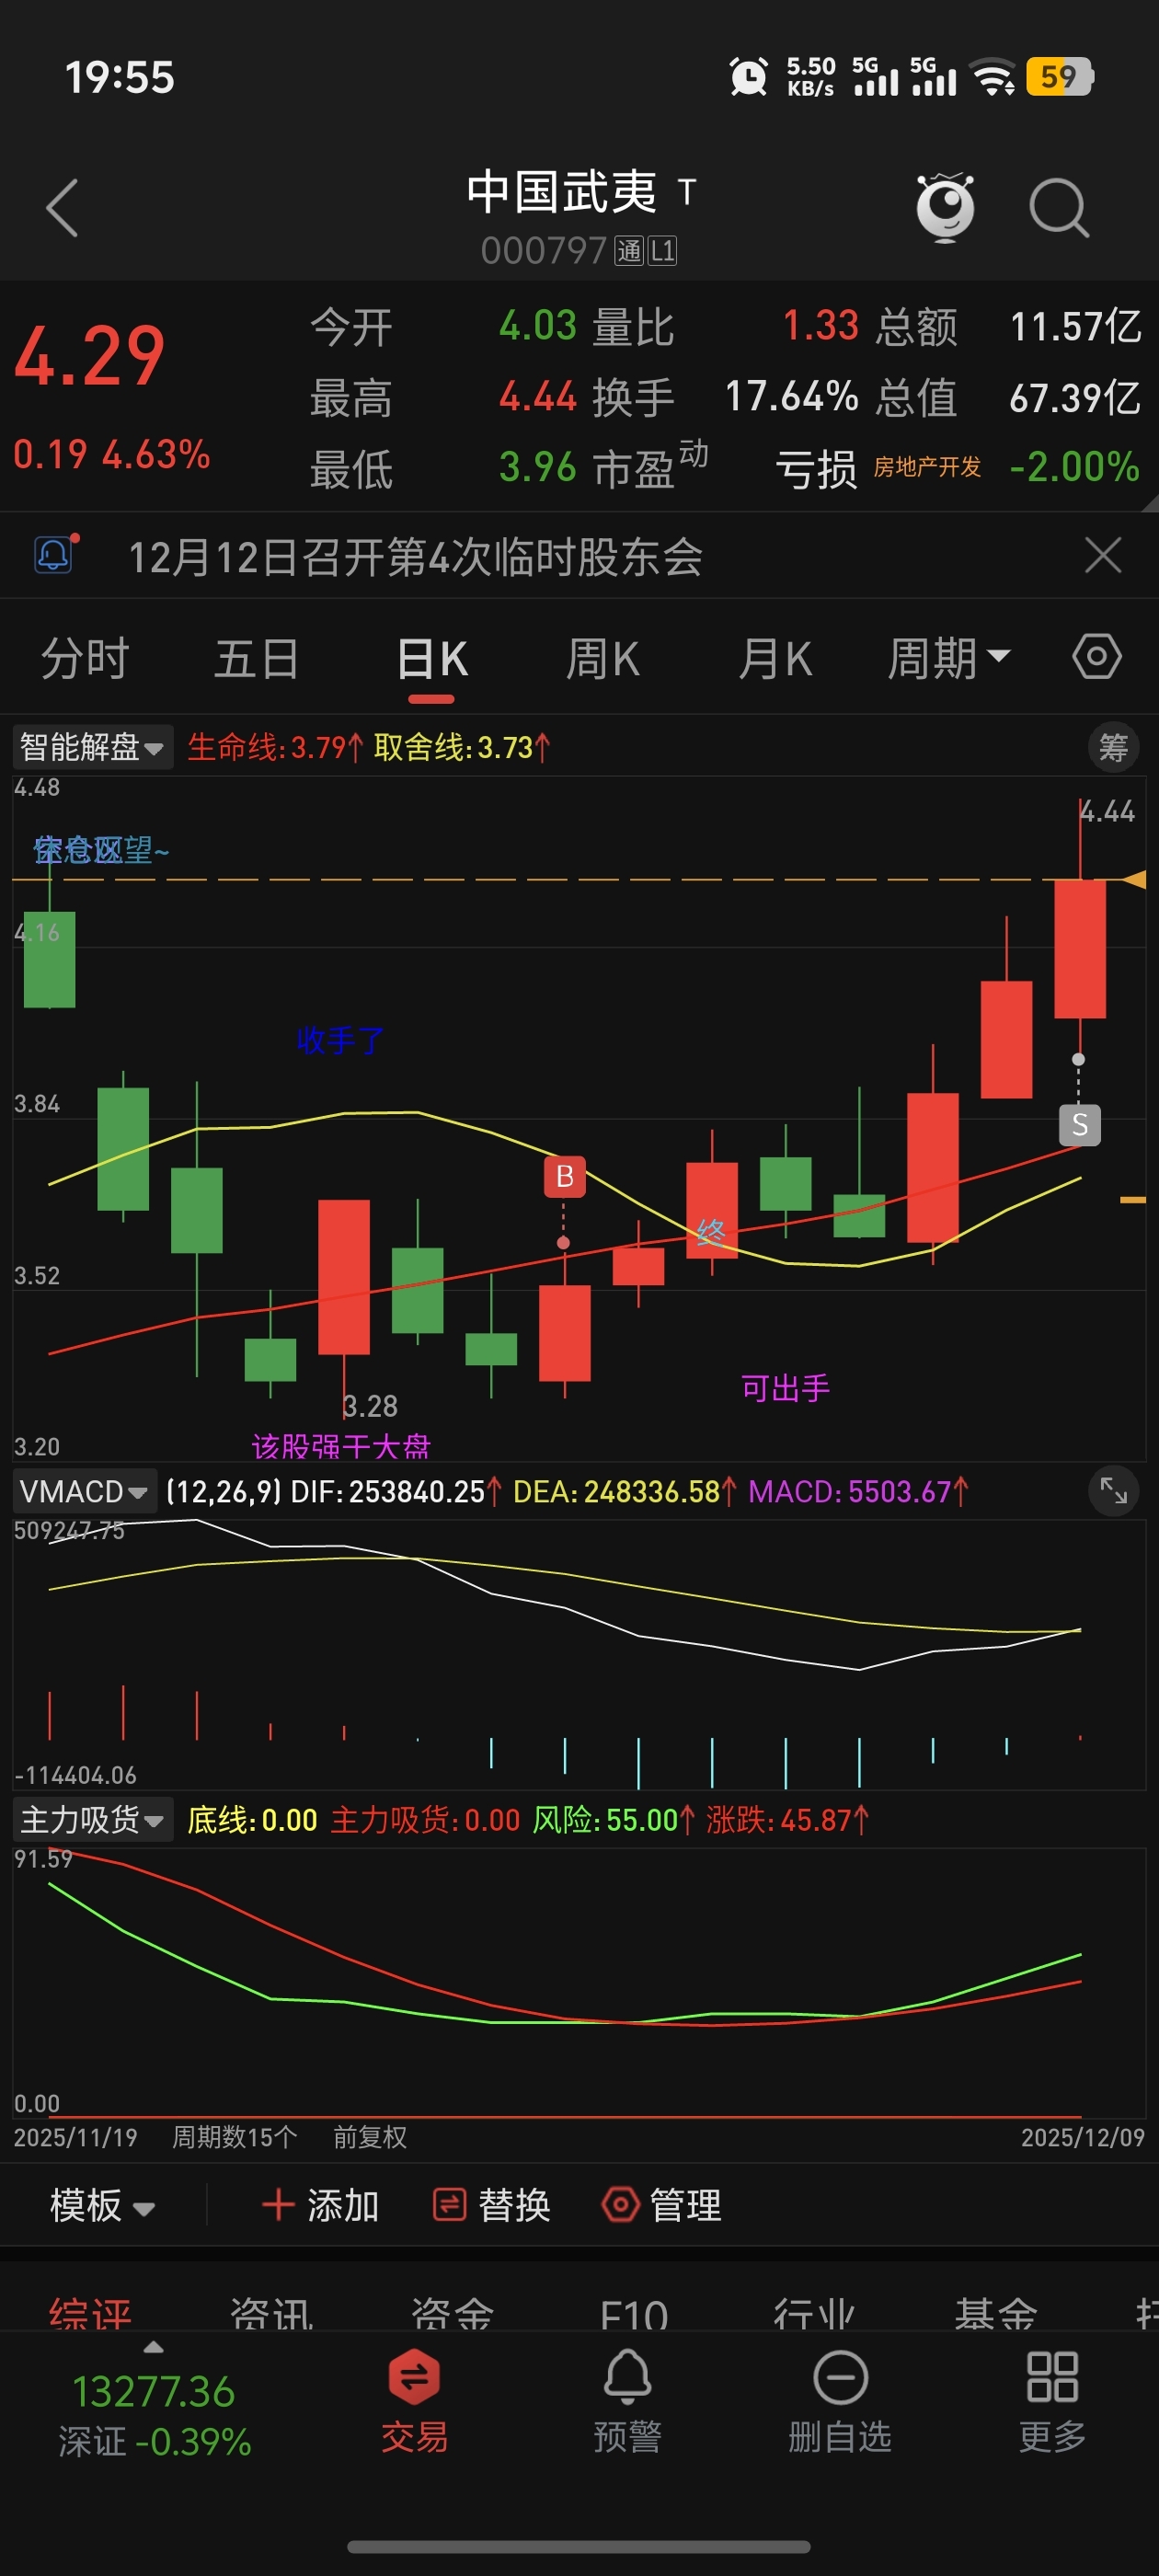The image size is (1159, 2576).
Task: Switch to the 月K monthly chart tab
Action: (775, 659)
